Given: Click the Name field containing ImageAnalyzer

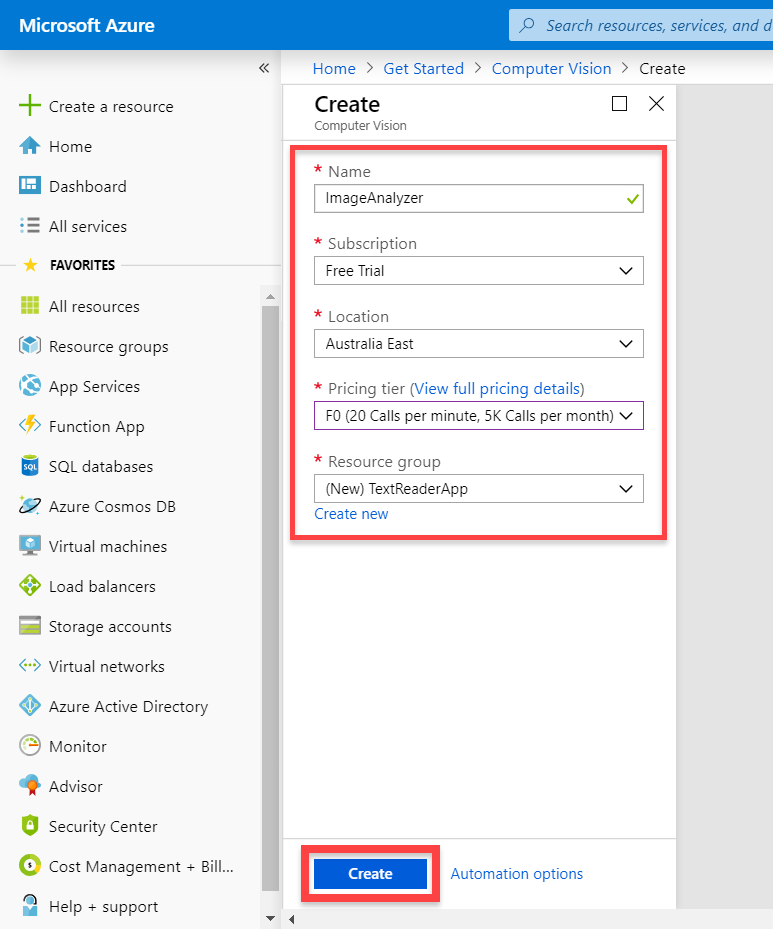Looking at the screenshot, I should click(479, 198).
